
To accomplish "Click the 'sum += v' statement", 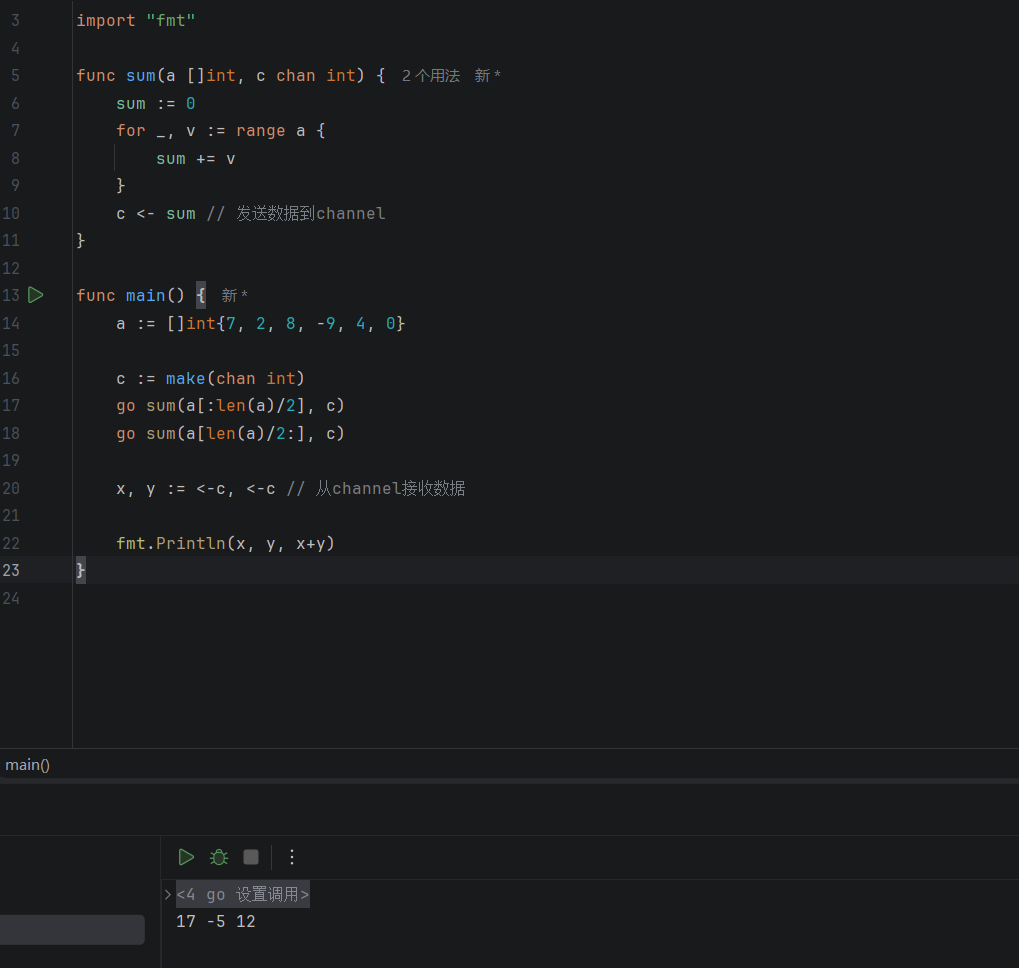I will [196, 159].
